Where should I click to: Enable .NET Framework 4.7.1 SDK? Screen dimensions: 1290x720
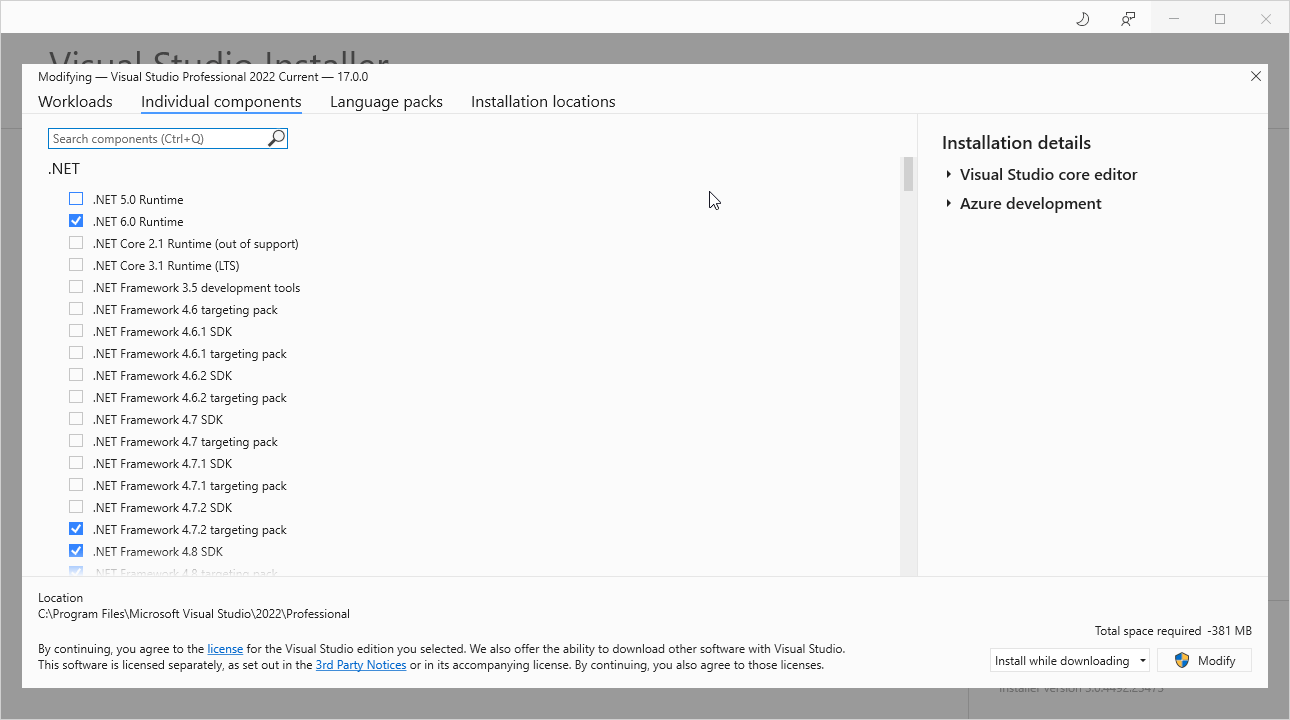pyautogui.click(x=76, y=463)
